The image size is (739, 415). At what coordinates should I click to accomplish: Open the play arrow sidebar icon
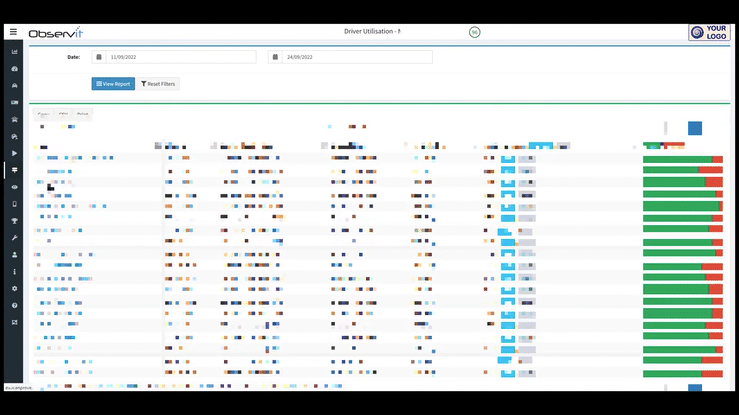pos(15,153)
